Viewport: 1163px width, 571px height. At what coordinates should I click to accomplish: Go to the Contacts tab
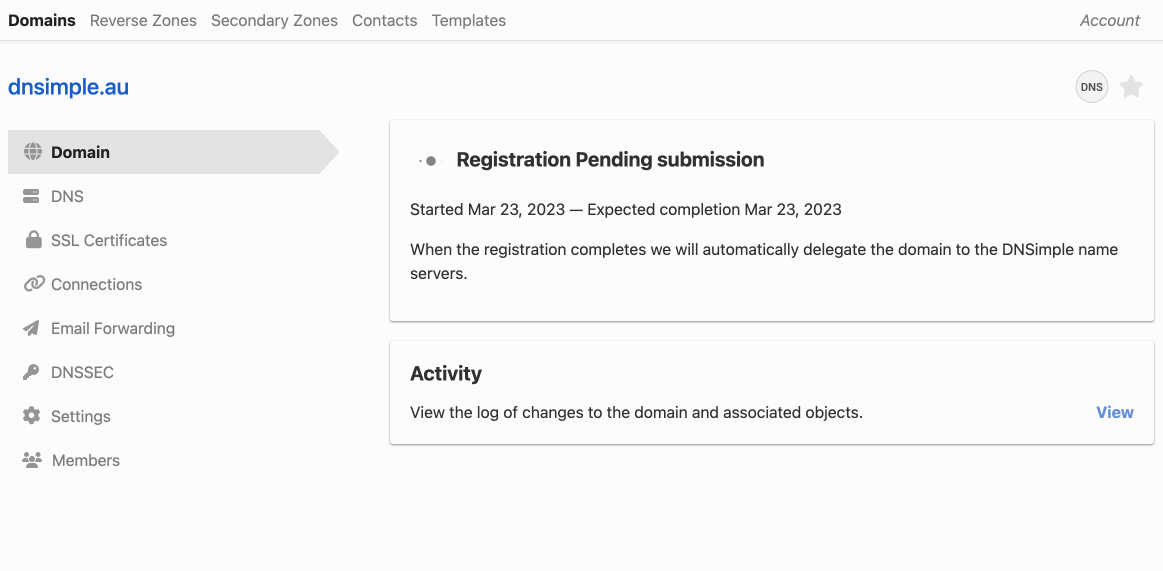[384, 20]
